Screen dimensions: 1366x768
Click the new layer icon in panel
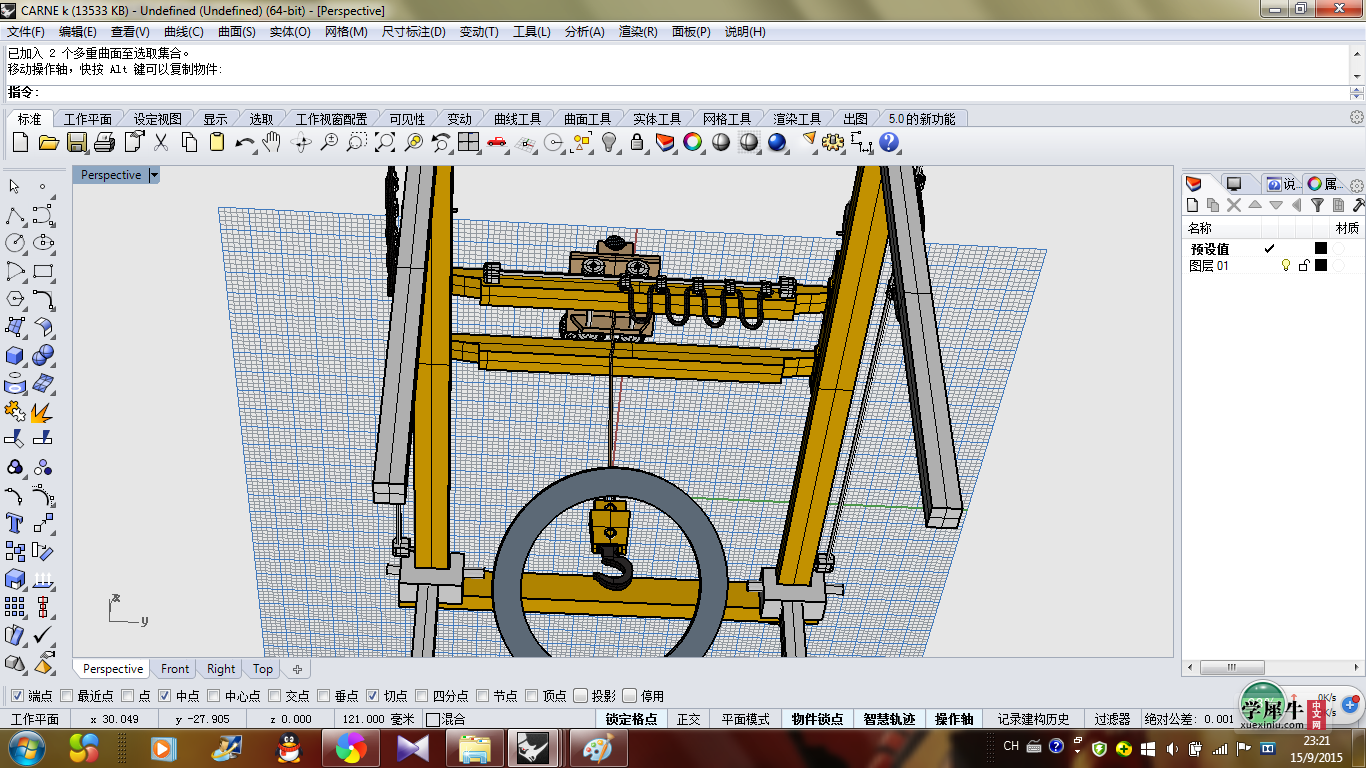point(1192,205)
